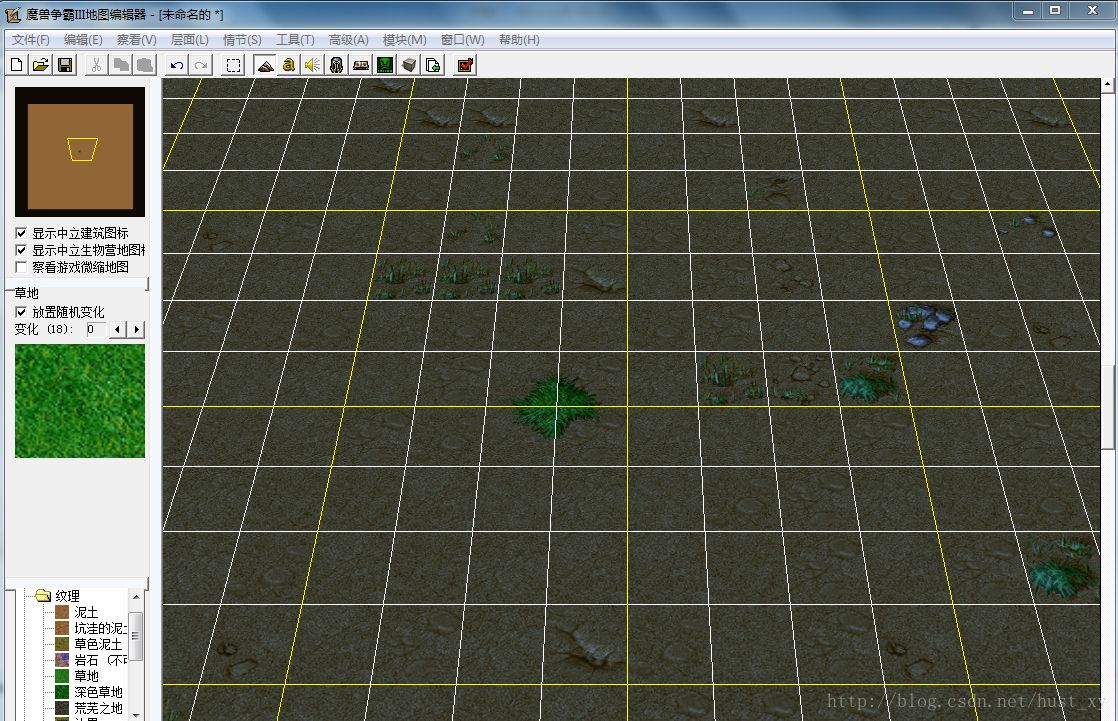Click the minimap preview thumbnail
Image resolution: width=1118 pixels, height=721 pixels.
(80, 152)
